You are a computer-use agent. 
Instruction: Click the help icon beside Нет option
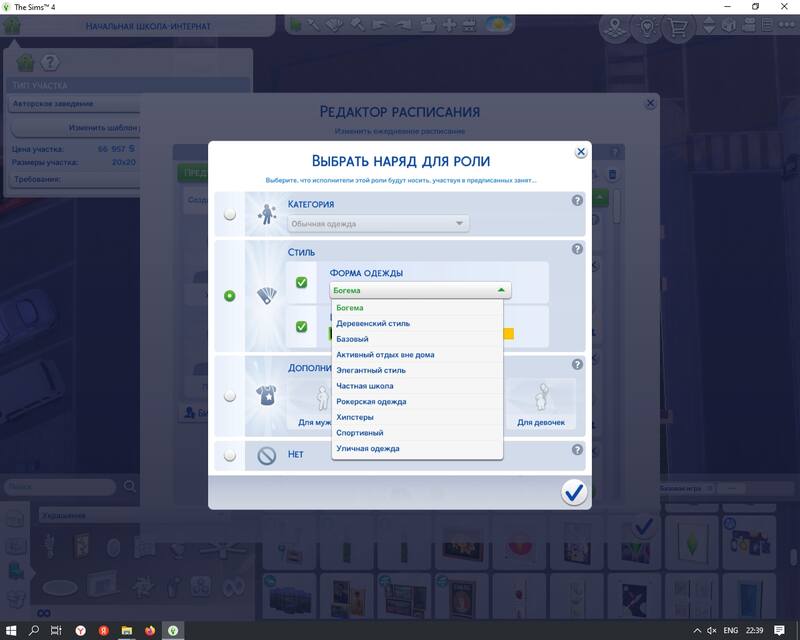(x=577, y=451)
